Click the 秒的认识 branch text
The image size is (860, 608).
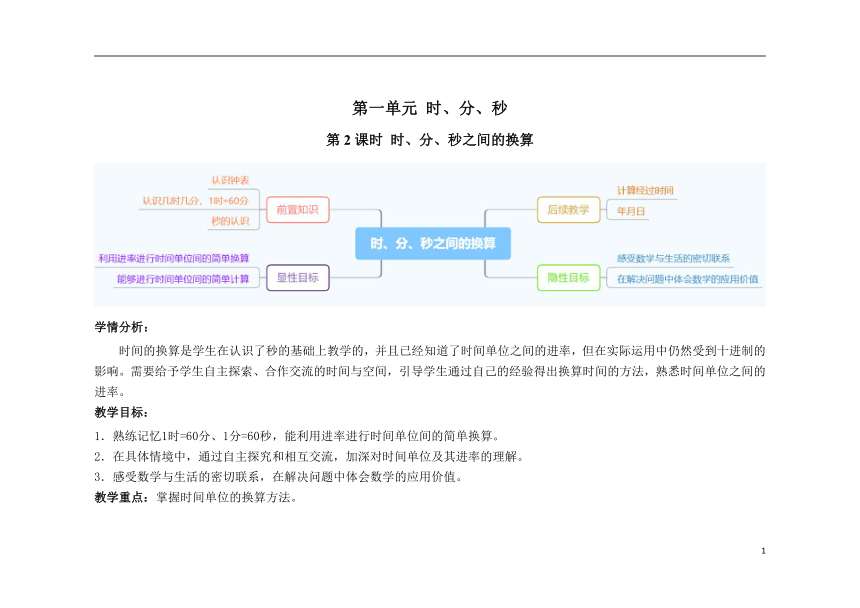[230, 221]
